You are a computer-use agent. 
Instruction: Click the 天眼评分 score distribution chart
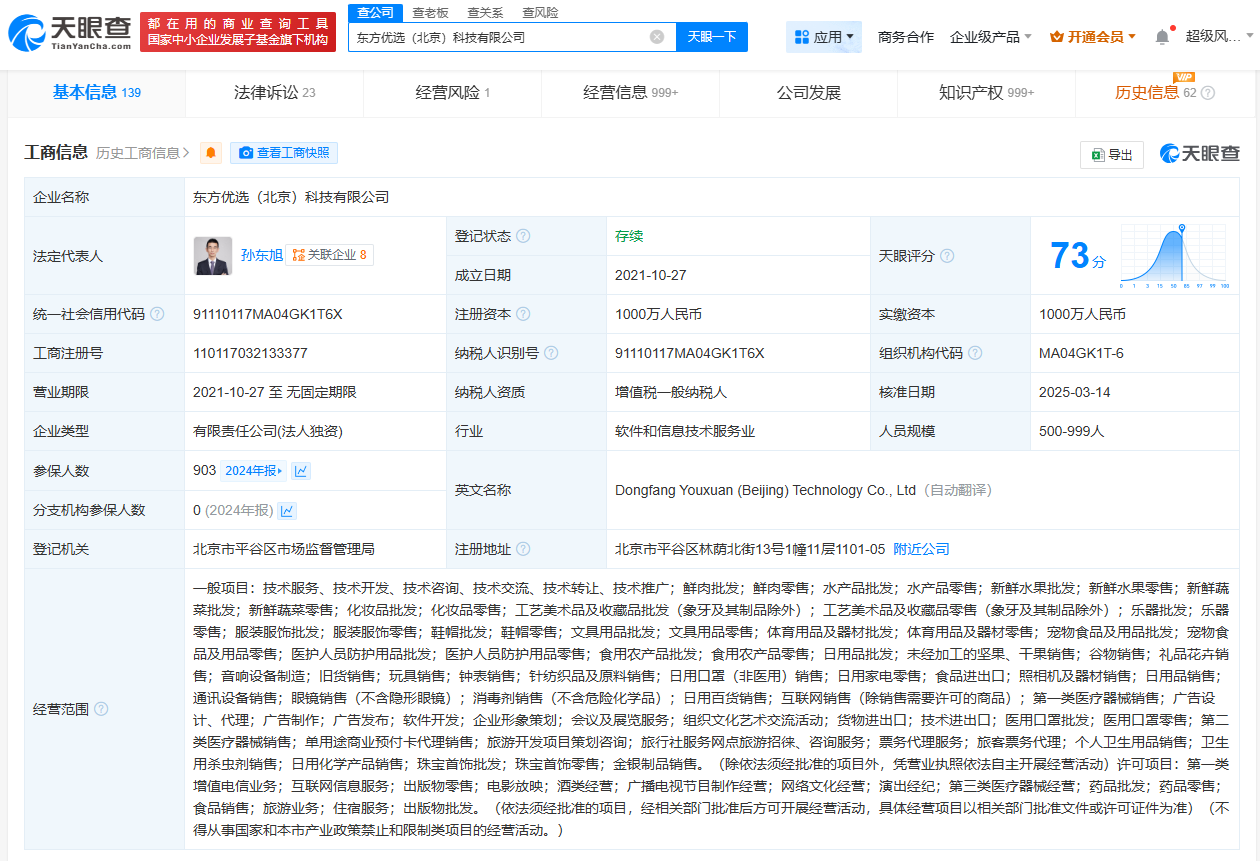tap(1174, 256)
